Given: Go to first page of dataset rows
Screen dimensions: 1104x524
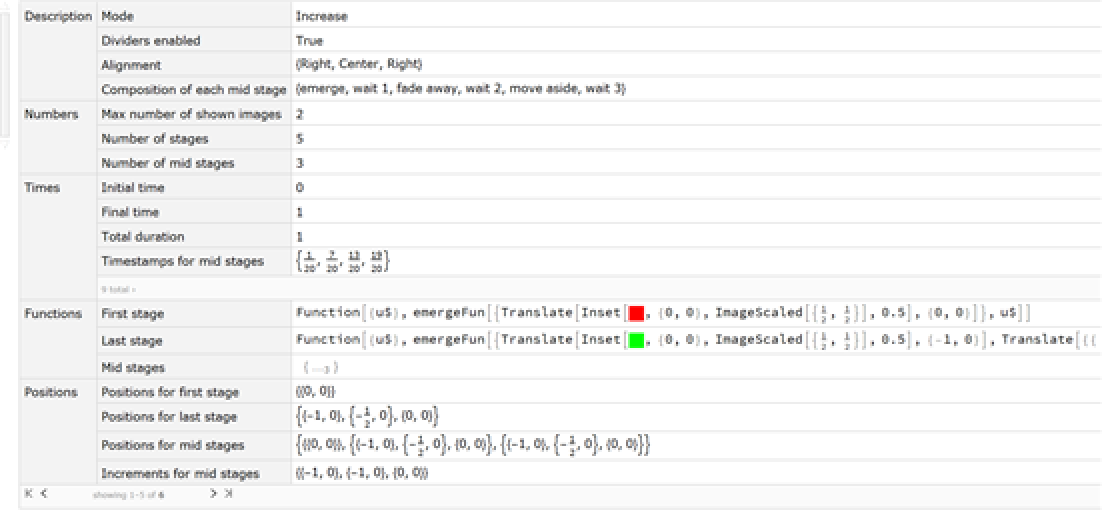Looking at the screenshot, I should pos(28,494).
